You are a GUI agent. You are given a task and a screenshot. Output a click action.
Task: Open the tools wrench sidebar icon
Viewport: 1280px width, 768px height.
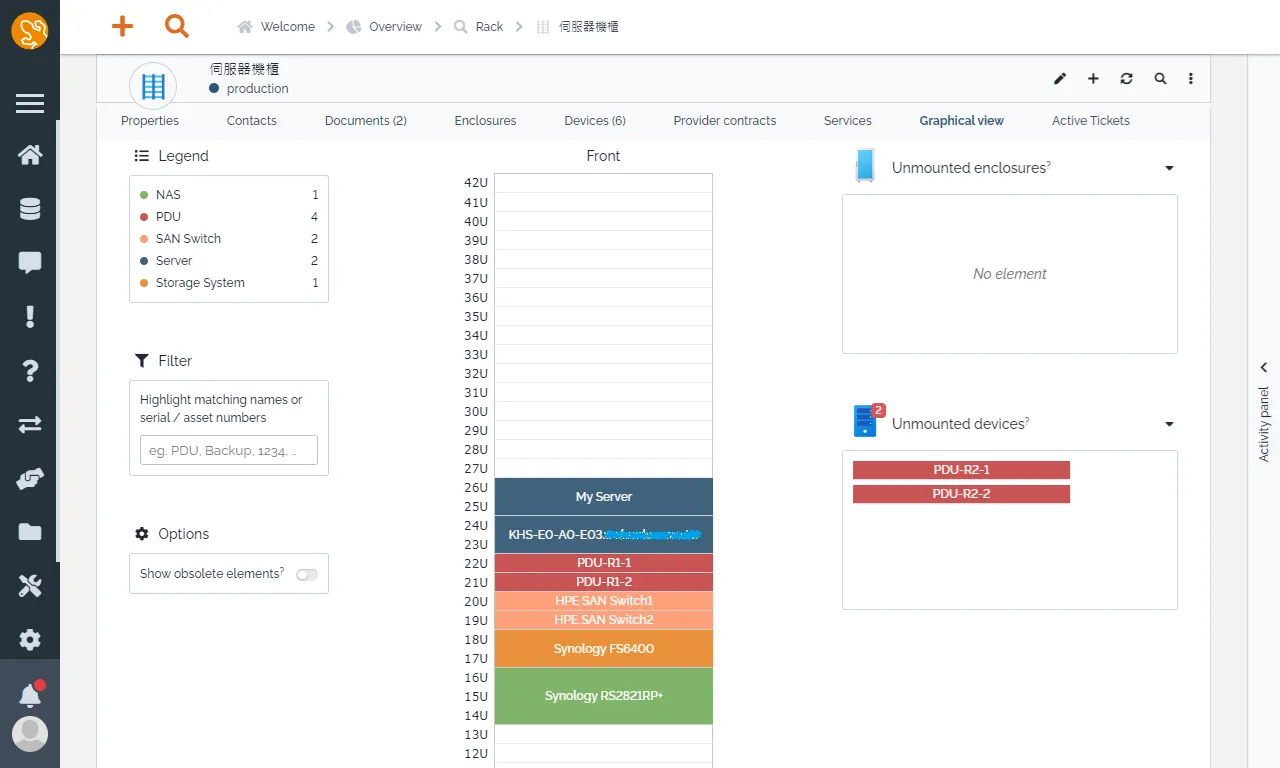pos(30,586)
